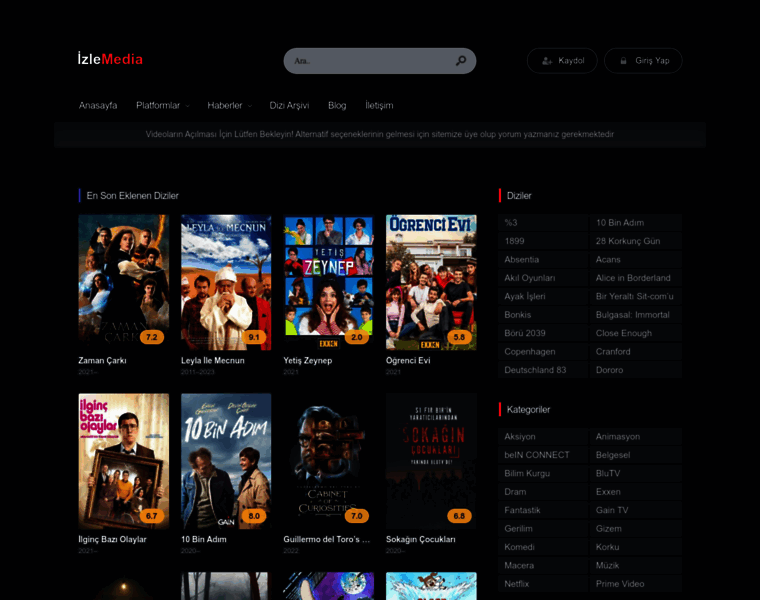Open Dororo series link
This screenshot has height=600, width=760.
(x=636, y=370)
